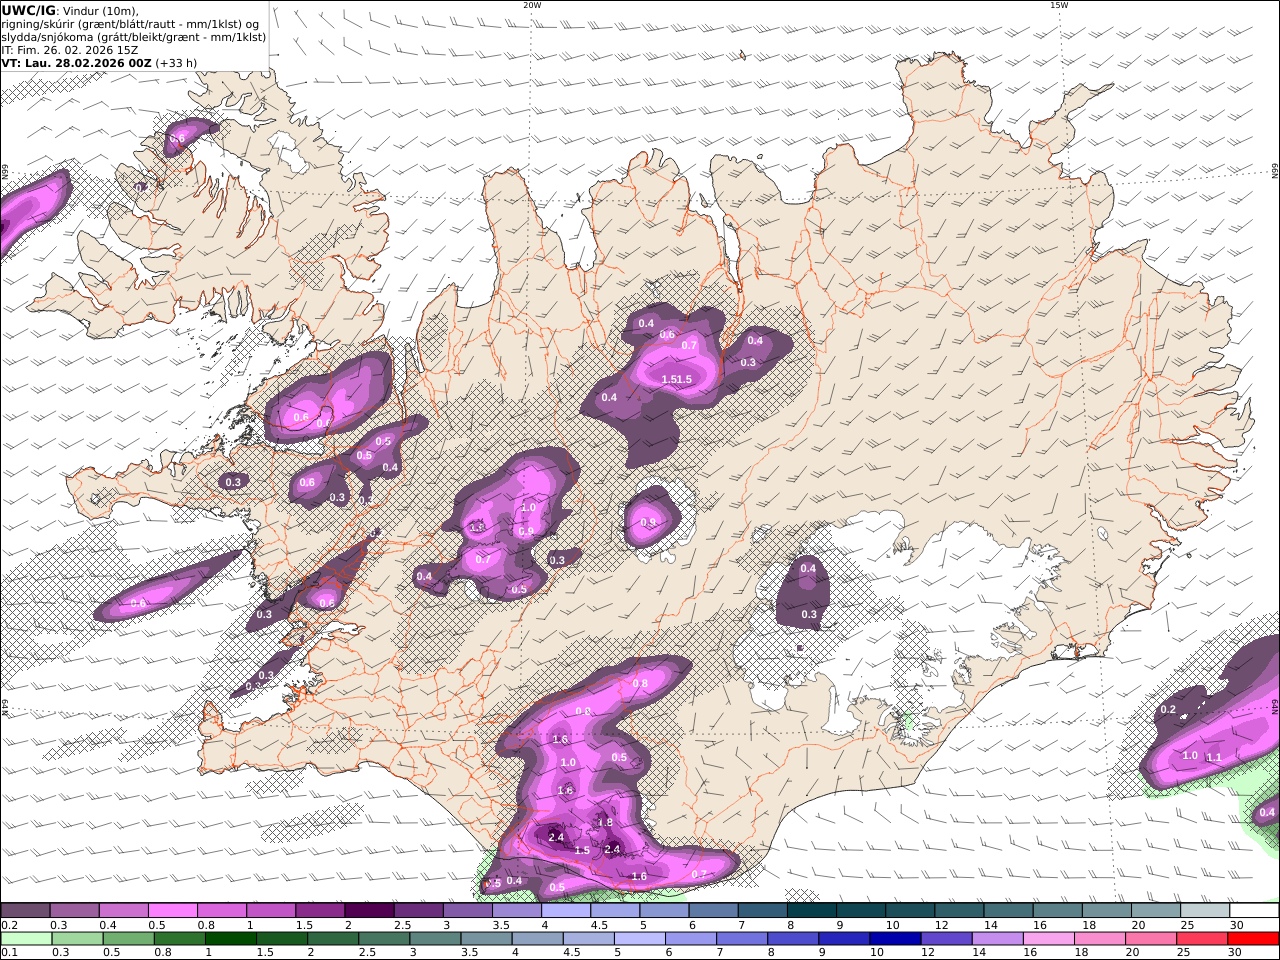Click the 30 number under the upper scale

[1236, 925]
